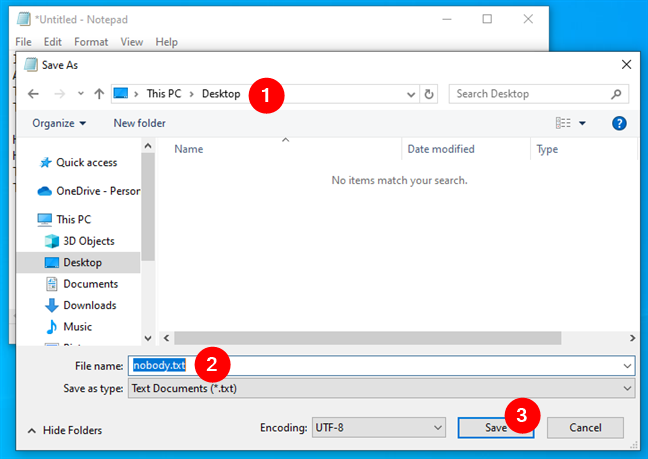Sort files by Name column
The width and height of the screenshot is (648, 459).
[188, 149]
